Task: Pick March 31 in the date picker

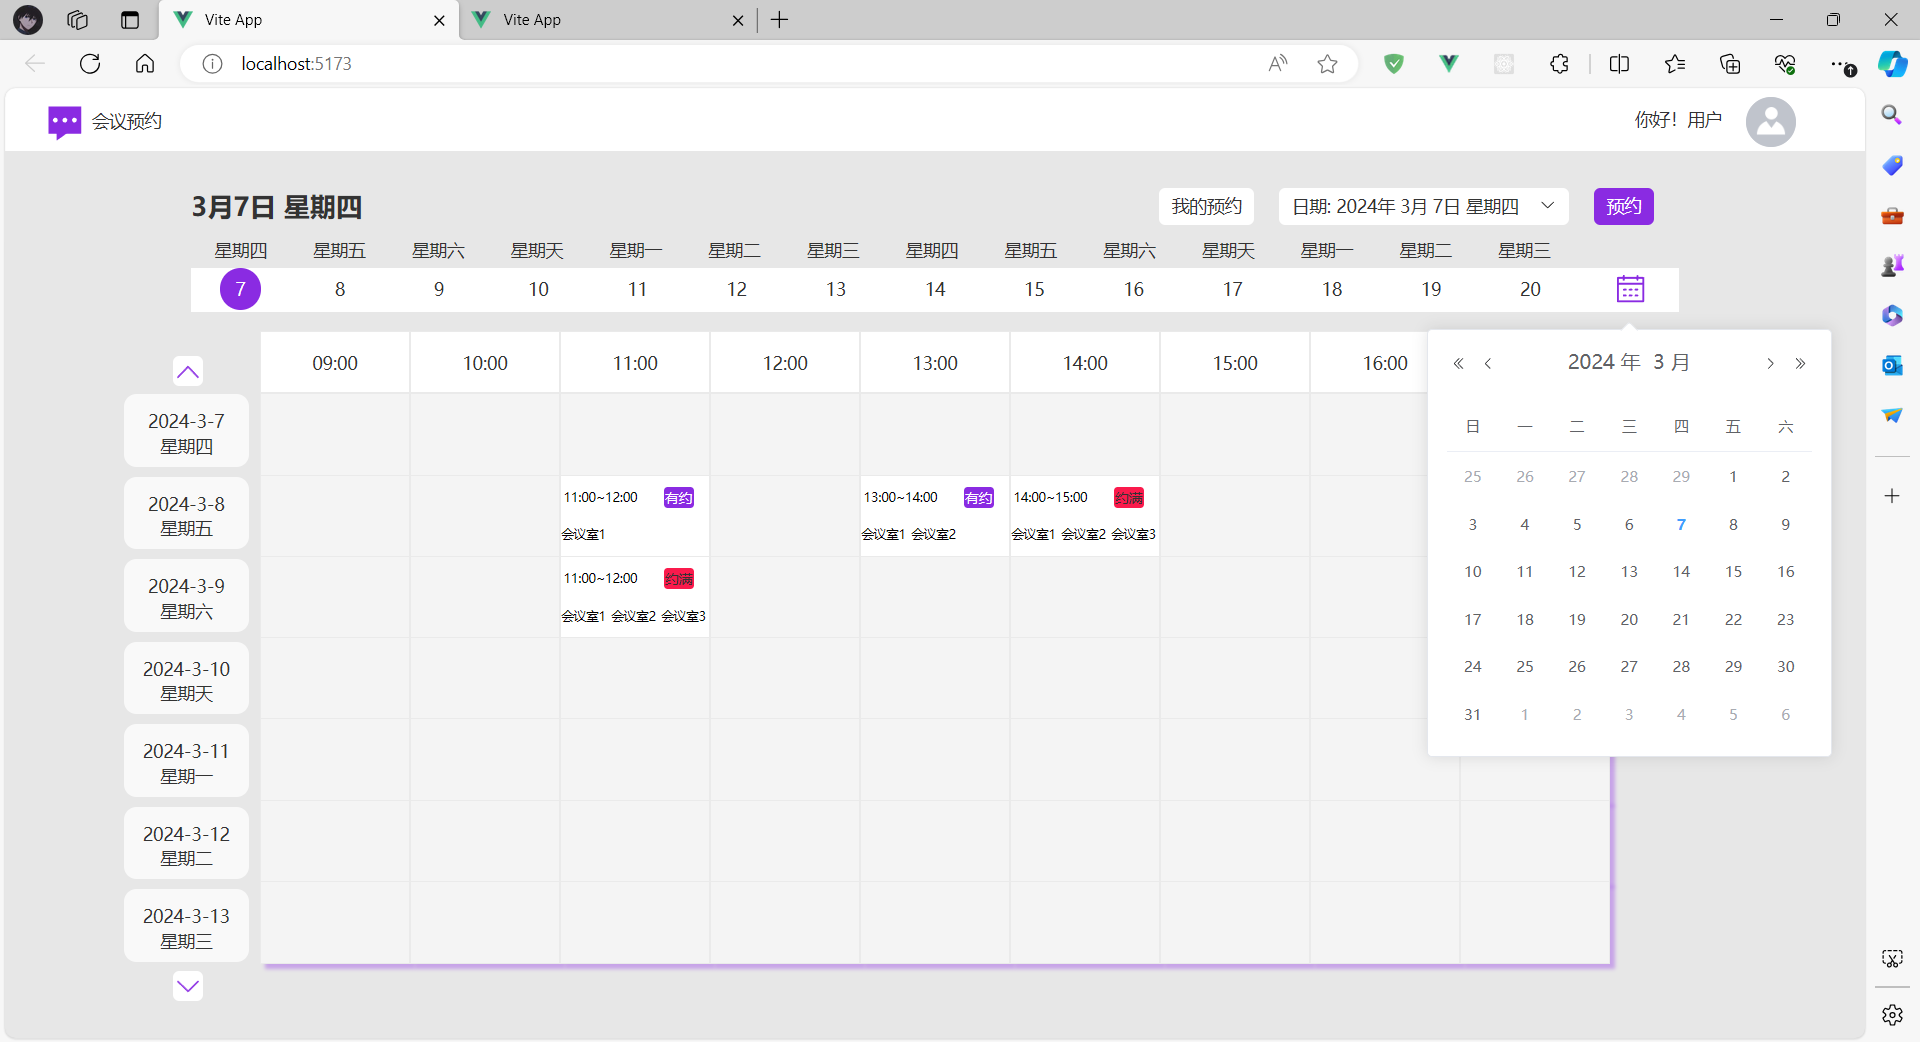Action: click(1472, 714)
